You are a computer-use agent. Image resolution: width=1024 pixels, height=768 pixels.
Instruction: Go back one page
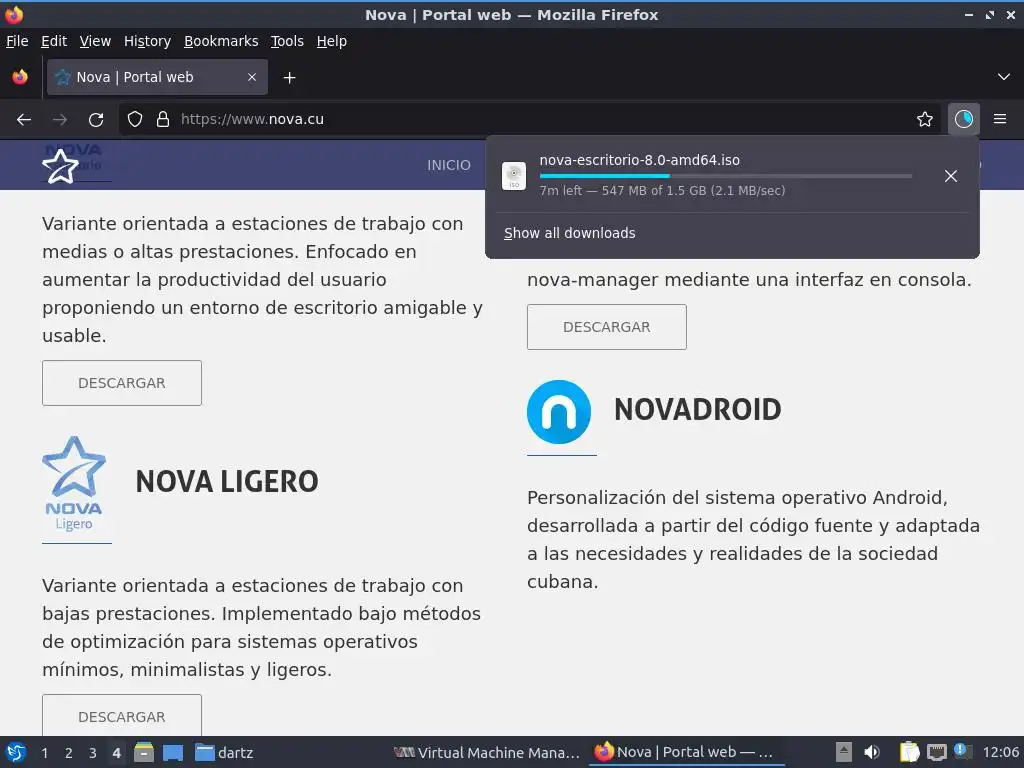pyautogui.click(x=24, y=120)
